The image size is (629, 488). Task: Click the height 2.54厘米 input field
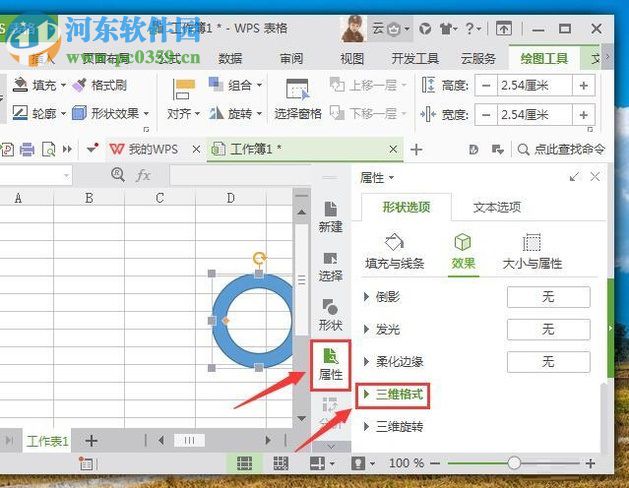coord(535,85)
